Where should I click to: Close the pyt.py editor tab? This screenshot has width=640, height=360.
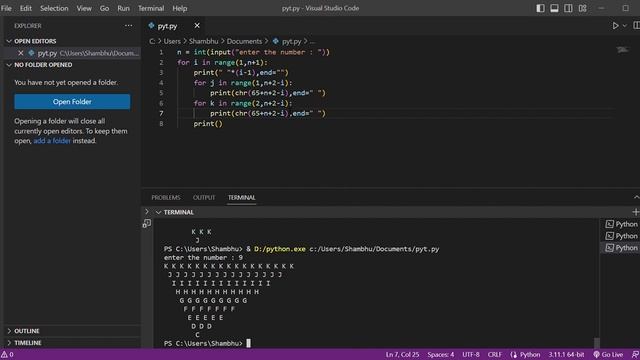click(197, 26)
